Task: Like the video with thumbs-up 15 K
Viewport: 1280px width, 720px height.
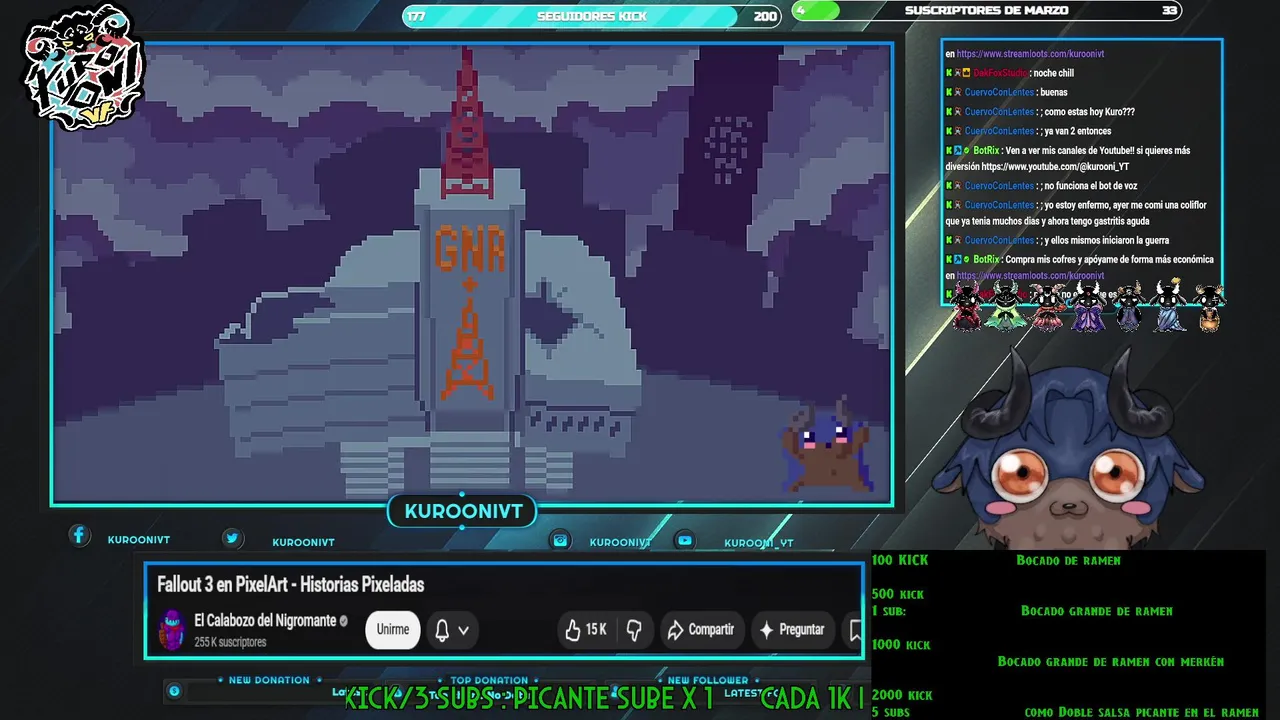Action: pyautogui.click(x=586, y=630)
